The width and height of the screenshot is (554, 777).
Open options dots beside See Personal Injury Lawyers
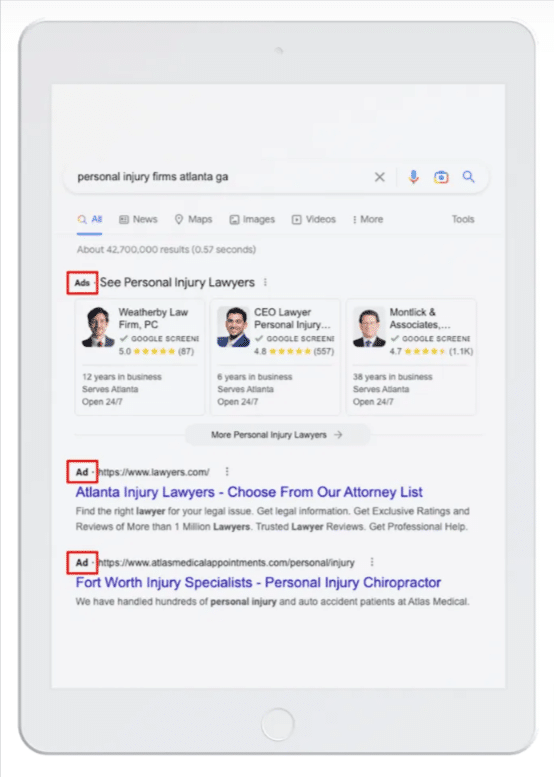point(266,282)
